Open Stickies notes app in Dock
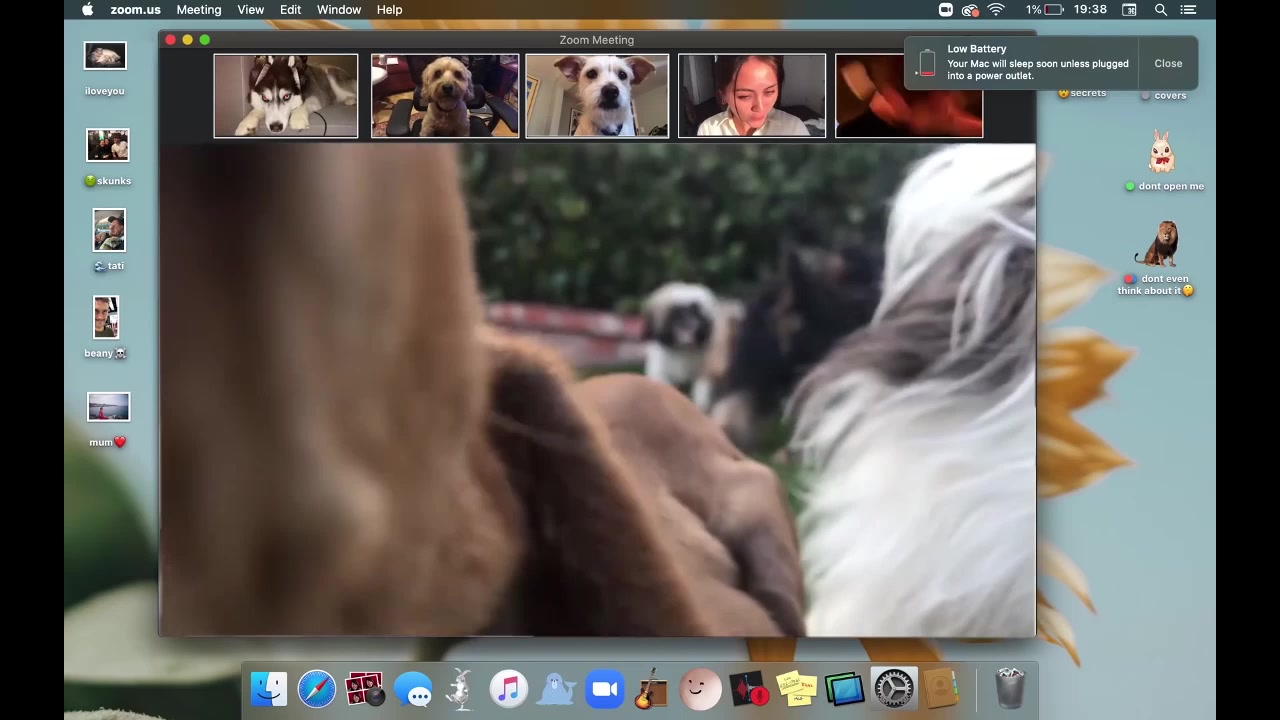Screen dimensions: 1280x720 (x=796, y=689)
